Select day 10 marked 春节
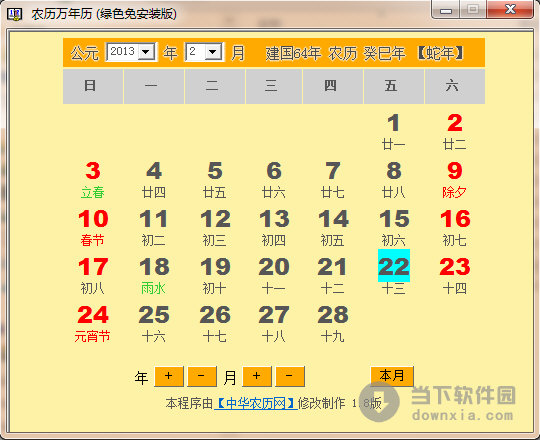Image resolution: width=540 pixels, height=440 pixels. [93, 228]
